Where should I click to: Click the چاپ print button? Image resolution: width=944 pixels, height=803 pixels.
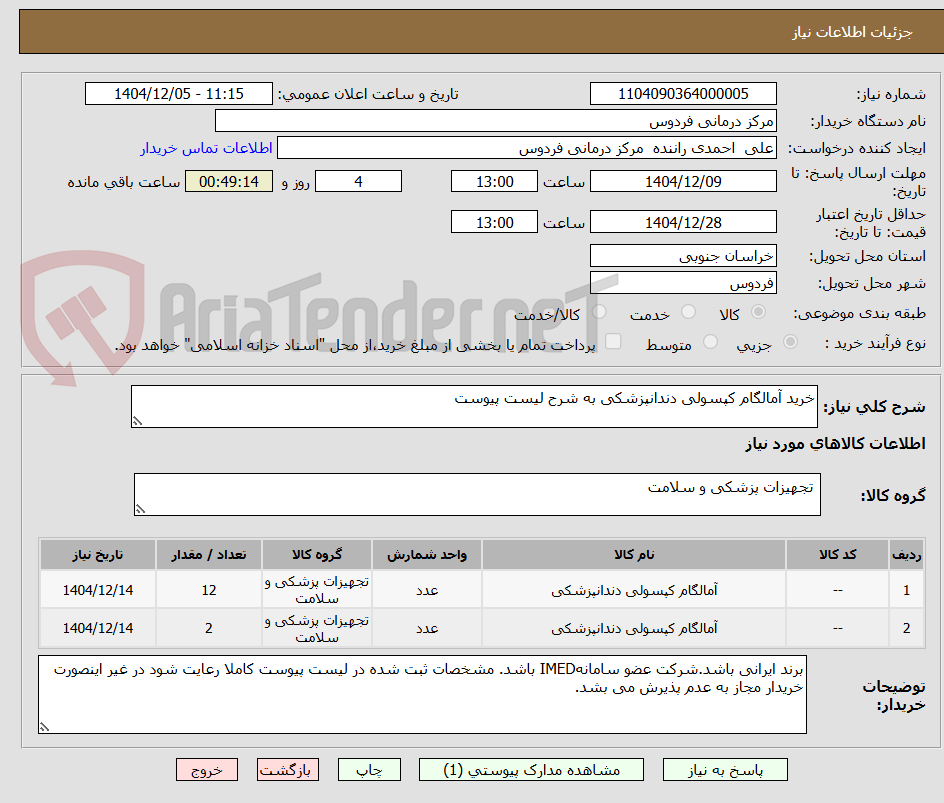[369, 770]
